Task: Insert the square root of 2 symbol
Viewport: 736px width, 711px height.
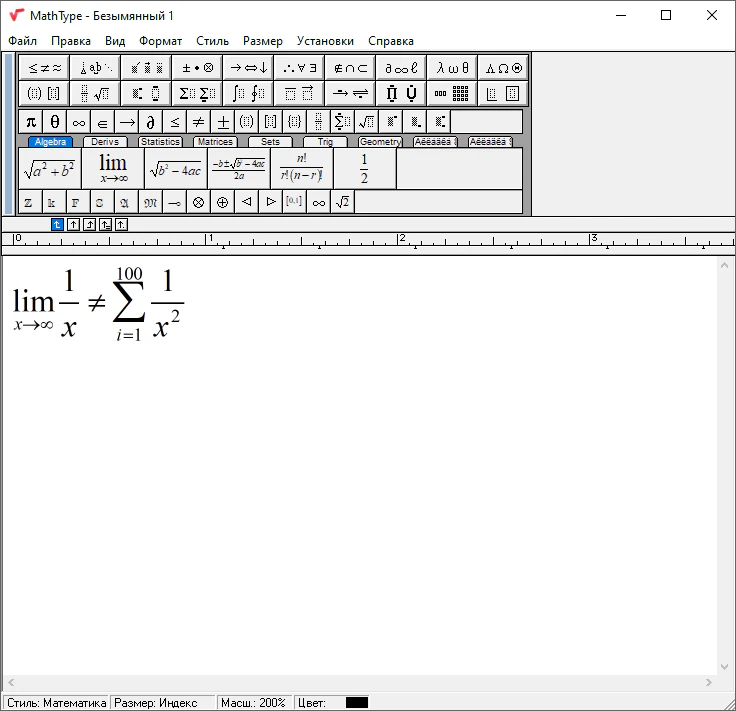Action: [342, 202]
